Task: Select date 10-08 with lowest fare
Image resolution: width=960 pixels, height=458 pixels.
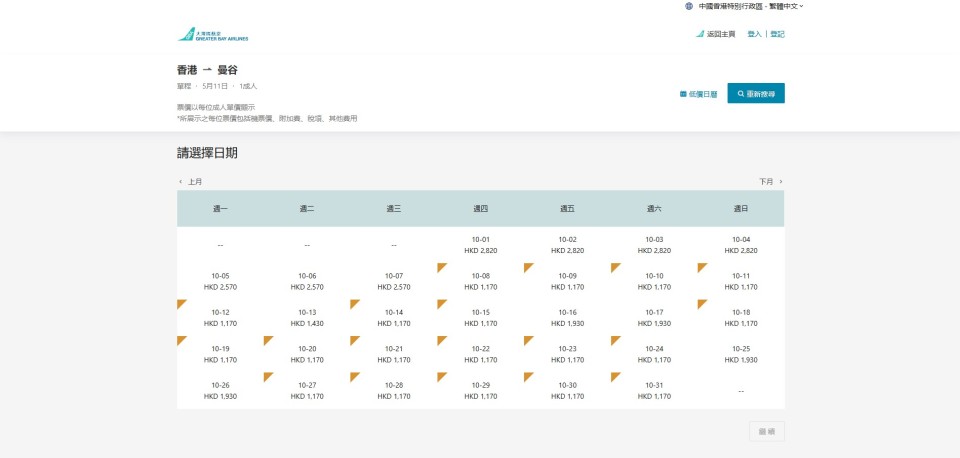Action: click(480, 281)
